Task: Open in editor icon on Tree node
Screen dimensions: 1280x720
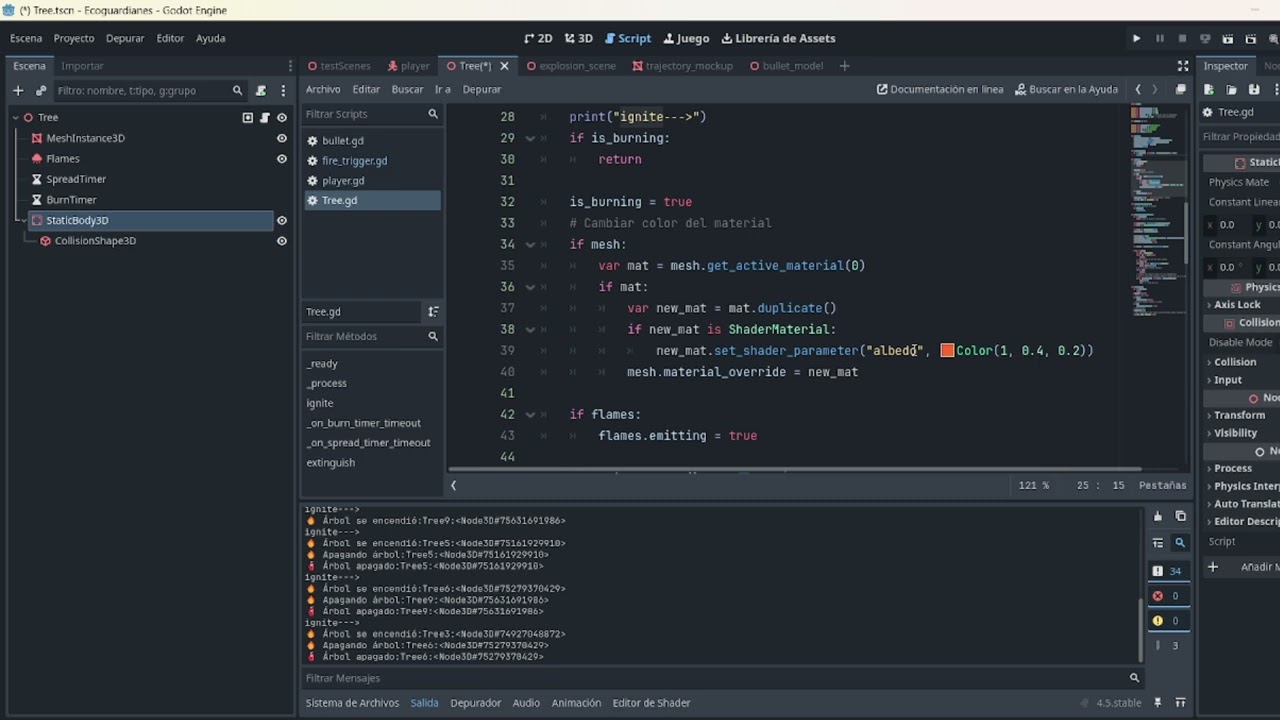Action: click(x=248, y=117)
